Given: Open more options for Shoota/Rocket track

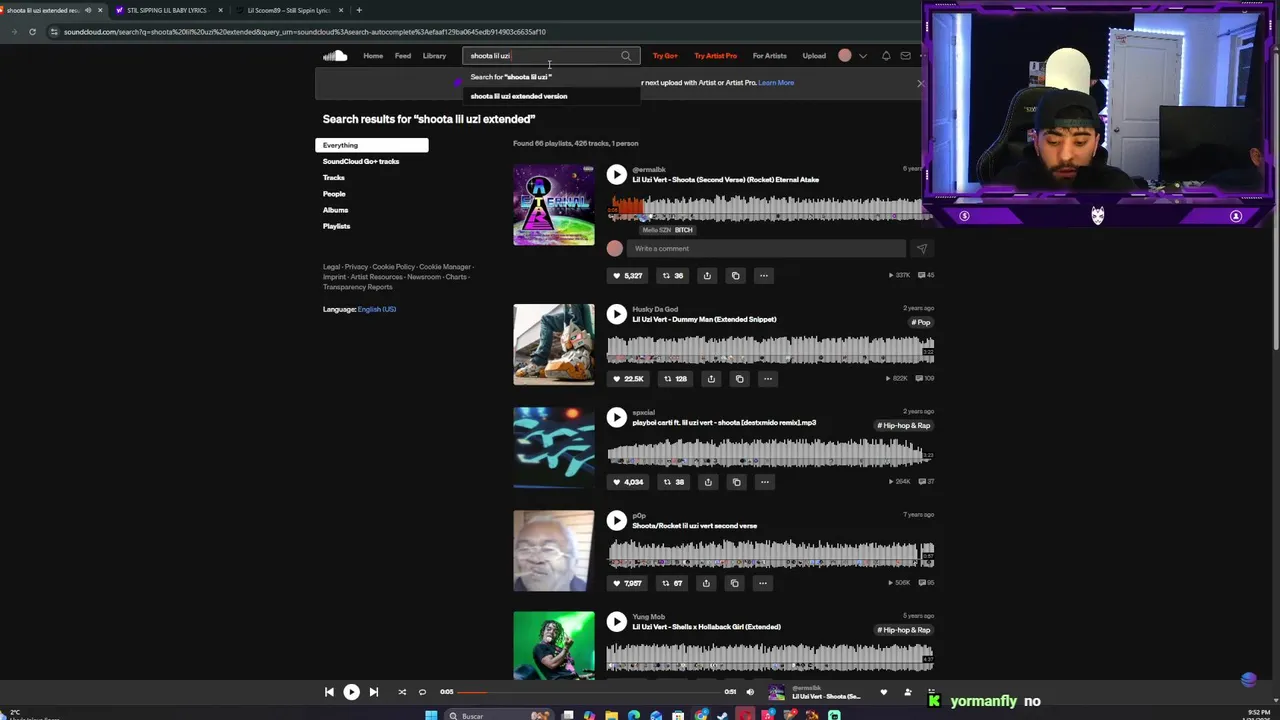Looking at the screenshot, I should (x=762, y=583).
